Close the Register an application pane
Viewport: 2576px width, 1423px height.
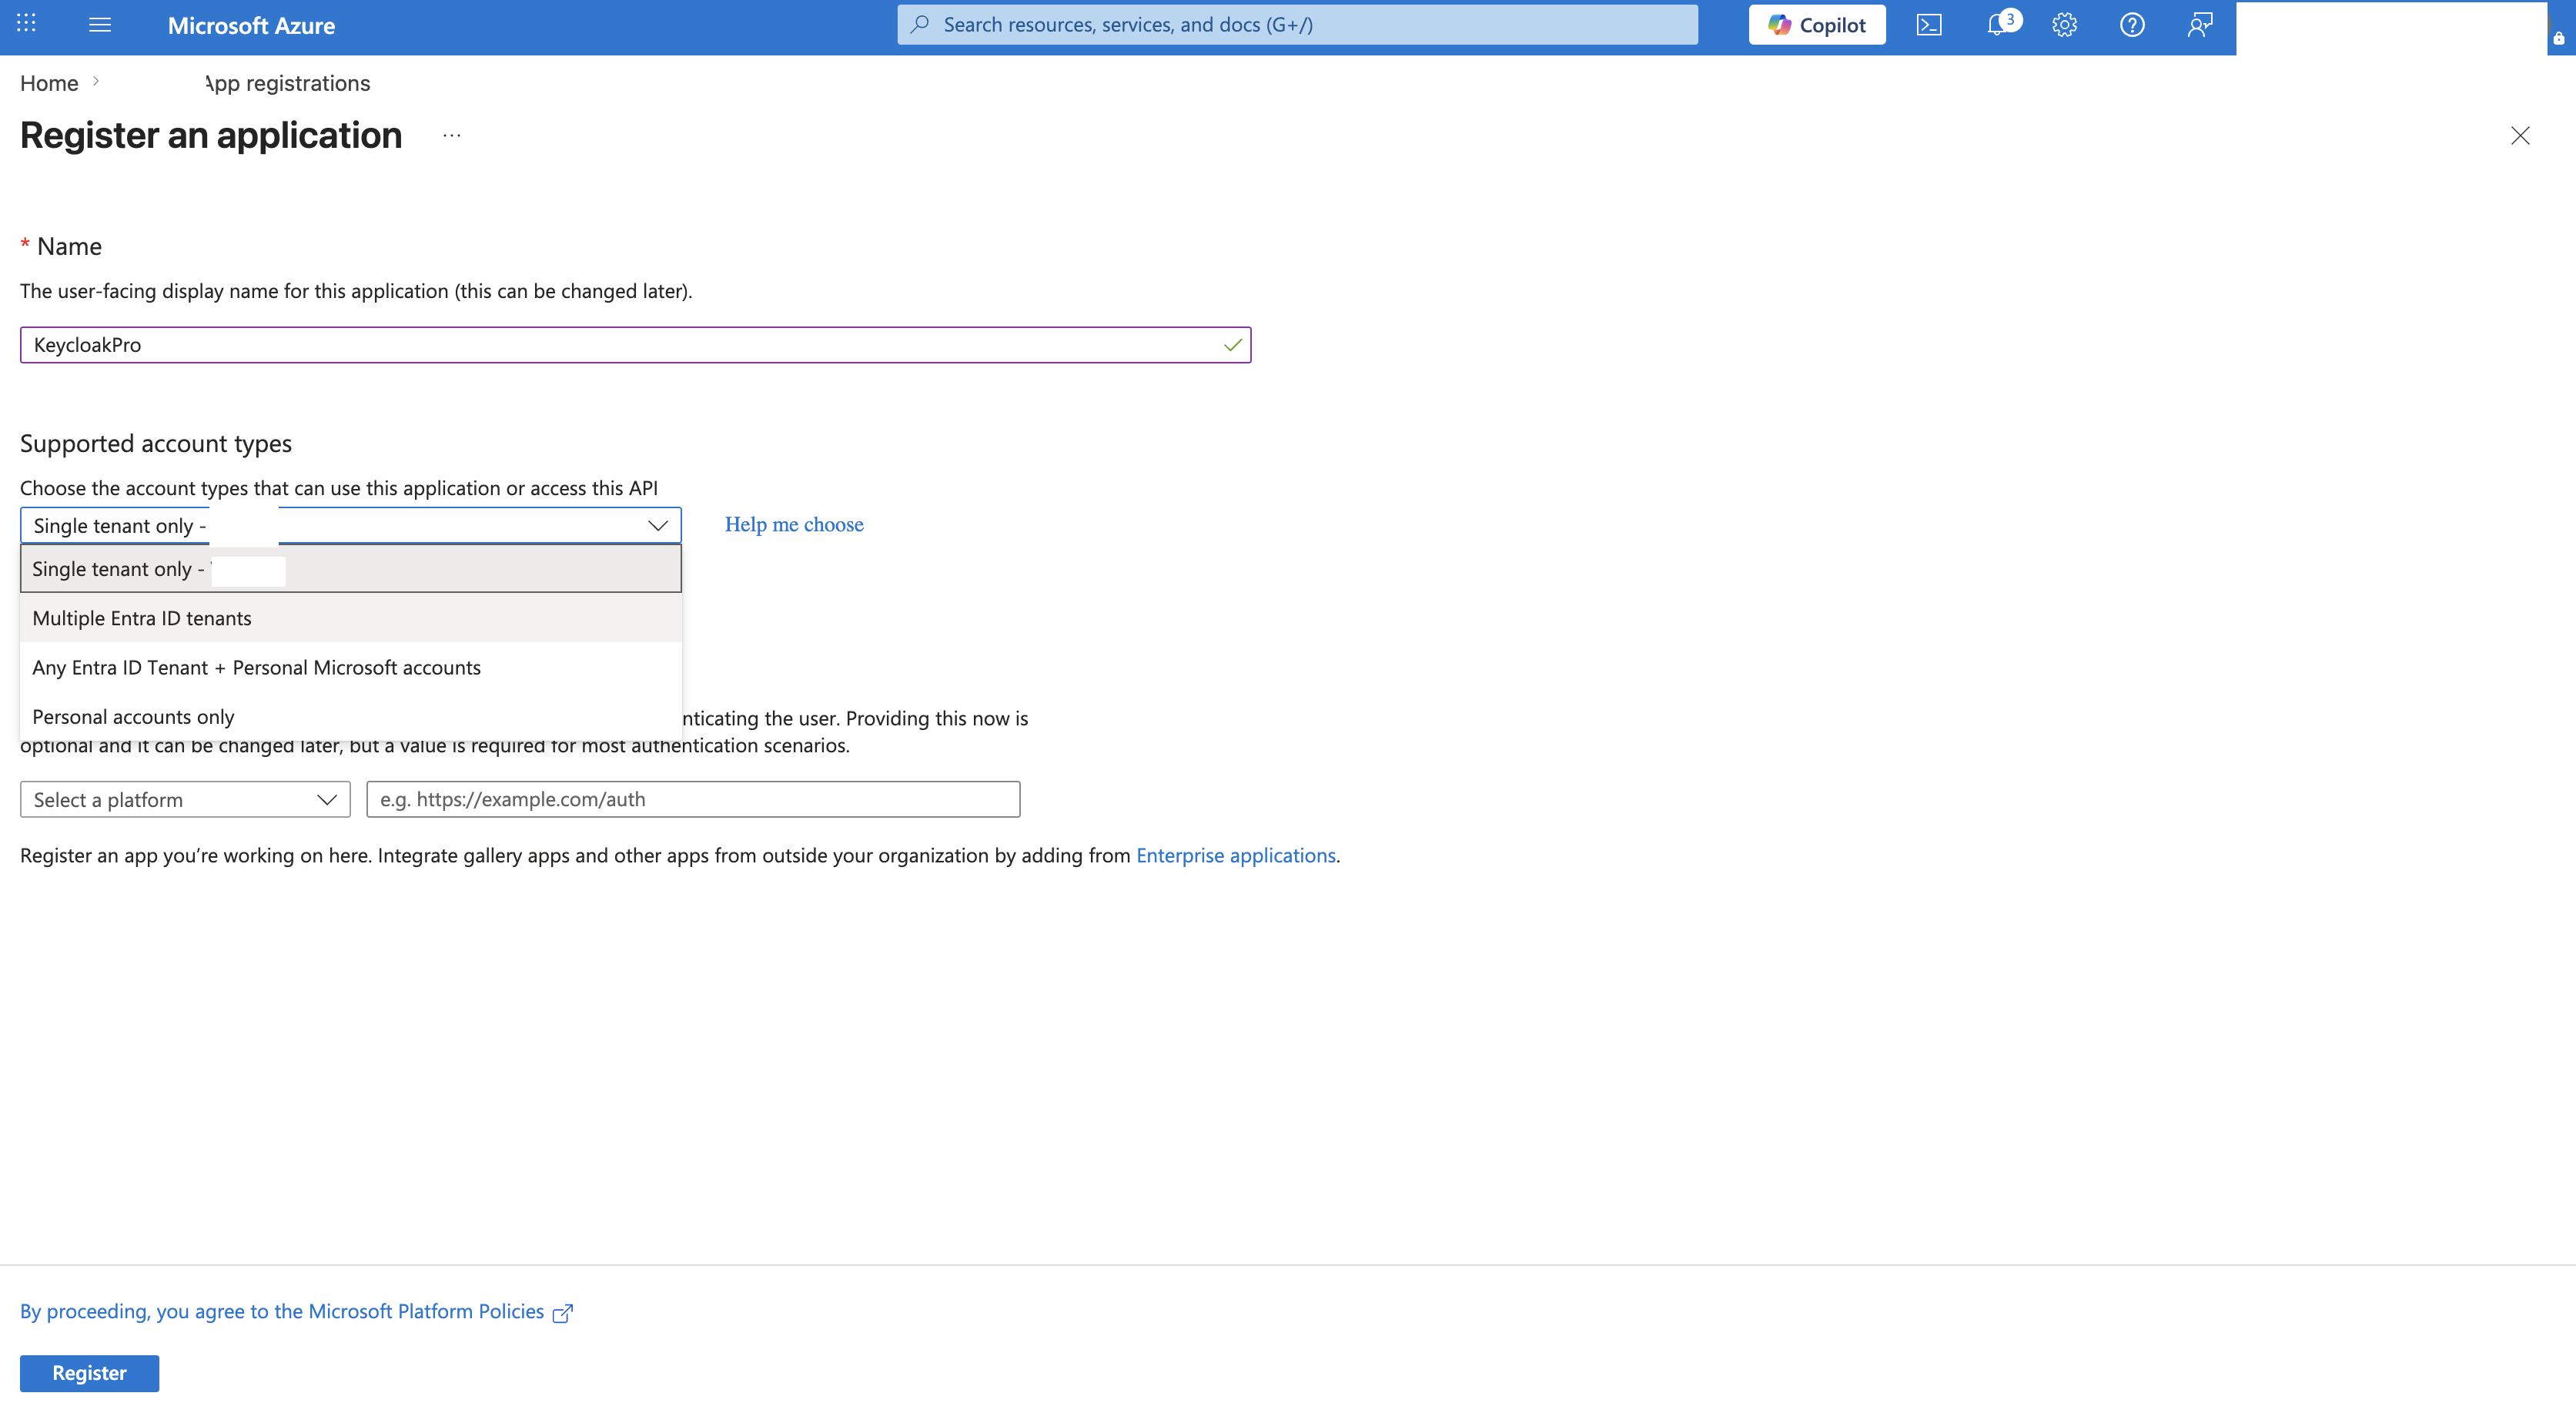click(x=2520, y=136)
